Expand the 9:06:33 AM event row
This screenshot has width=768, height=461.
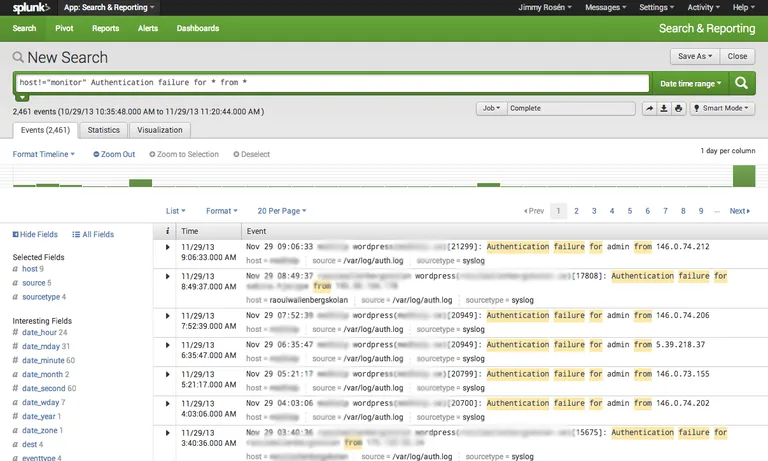coord(168,247)
